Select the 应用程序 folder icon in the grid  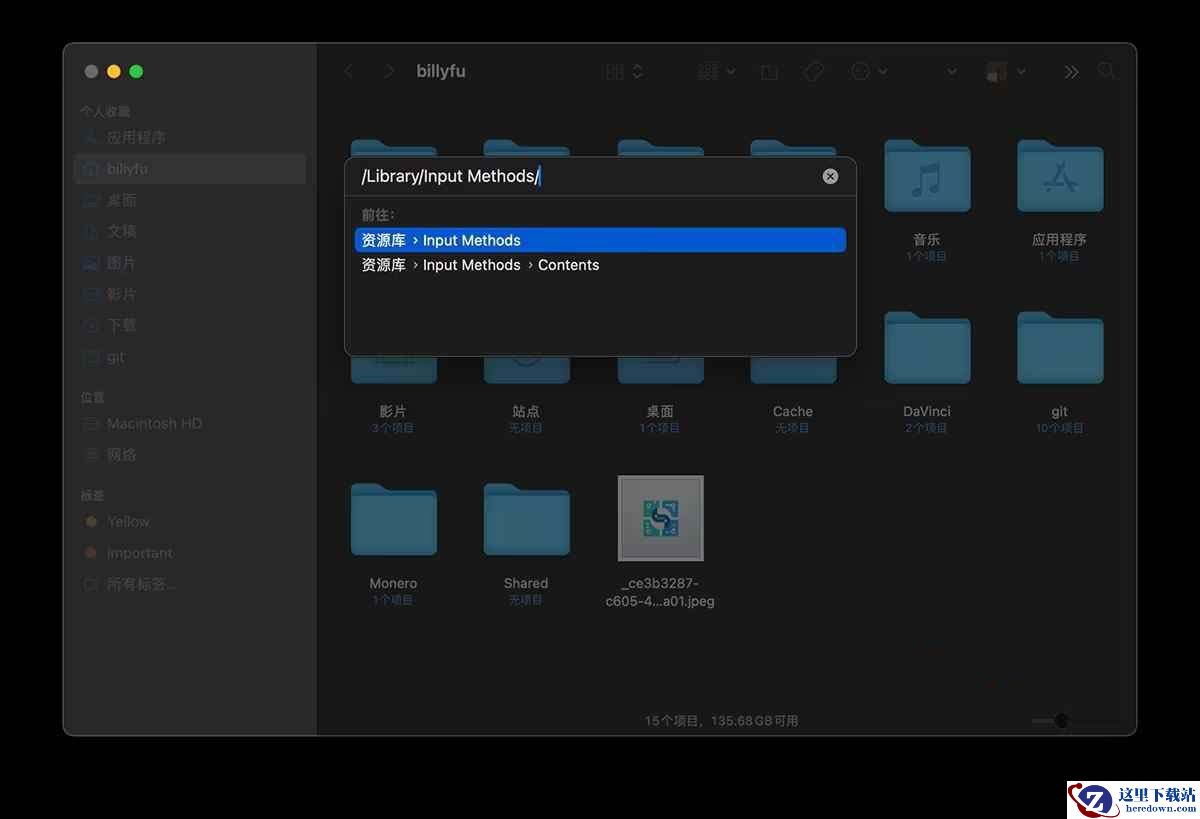pyautogui.click(x=1060, y=176)
